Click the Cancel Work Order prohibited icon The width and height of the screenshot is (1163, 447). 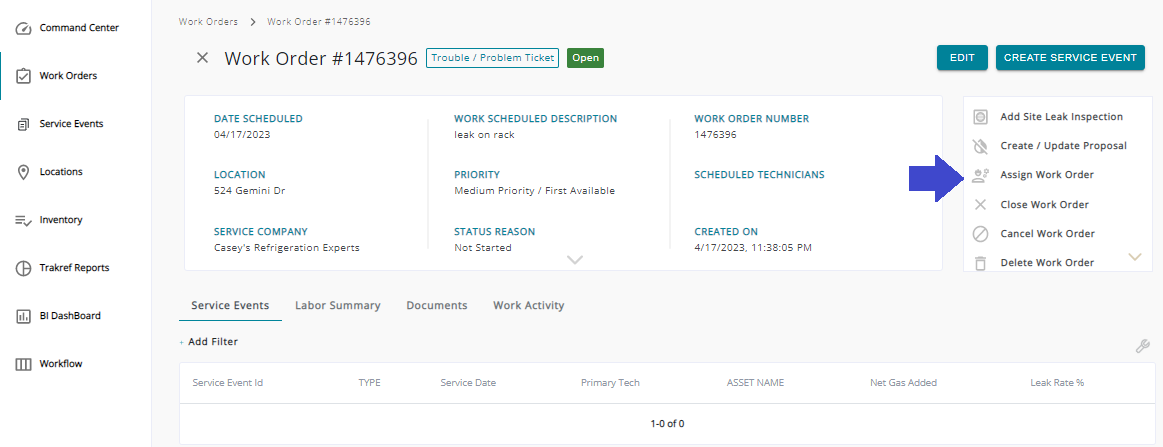pos(981,234)
